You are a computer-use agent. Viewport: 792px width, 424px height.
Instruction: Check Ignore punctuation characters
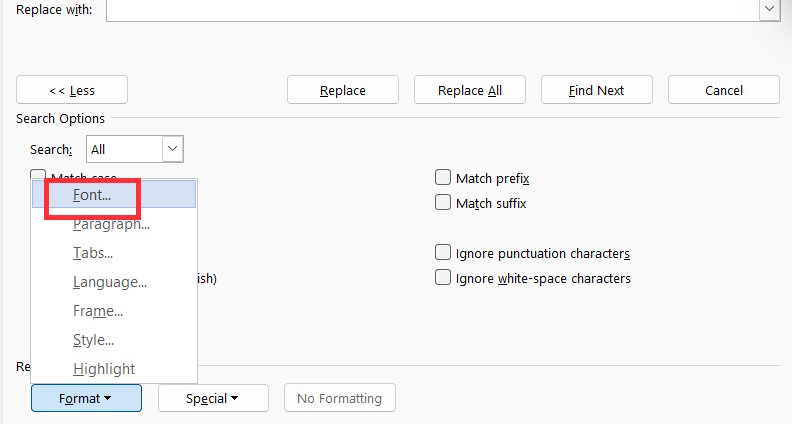[x=443, y=253]
